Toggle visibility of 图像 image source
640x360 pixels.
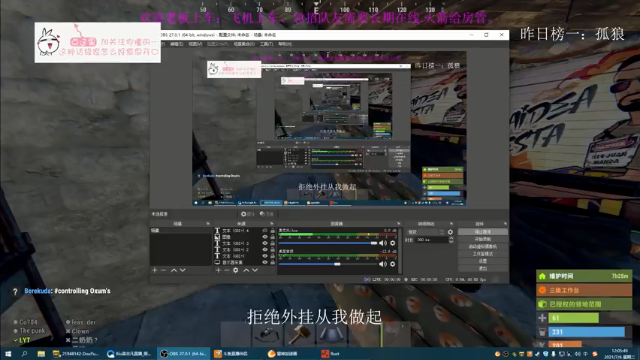point(265,237)
